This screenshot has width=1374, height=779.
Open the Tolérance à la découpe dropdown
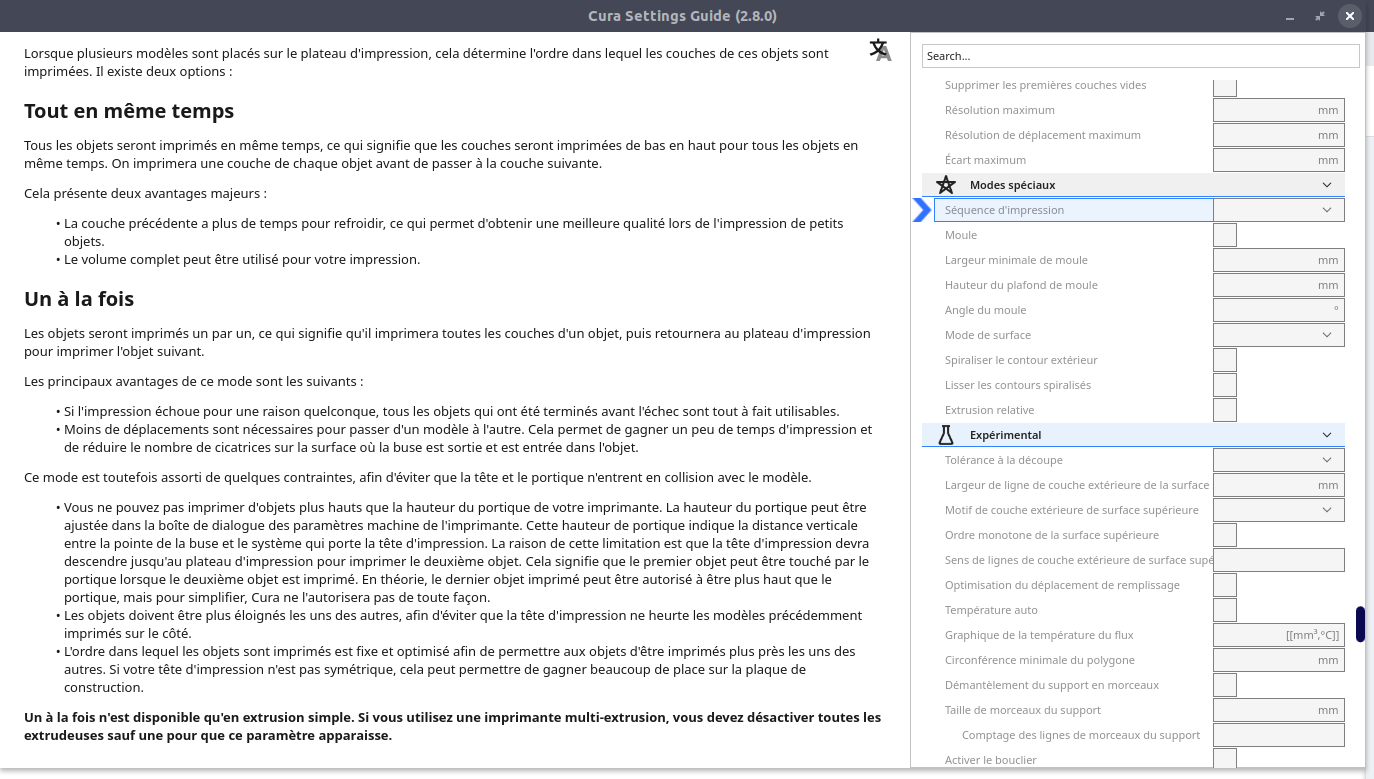click(1279, 460)
